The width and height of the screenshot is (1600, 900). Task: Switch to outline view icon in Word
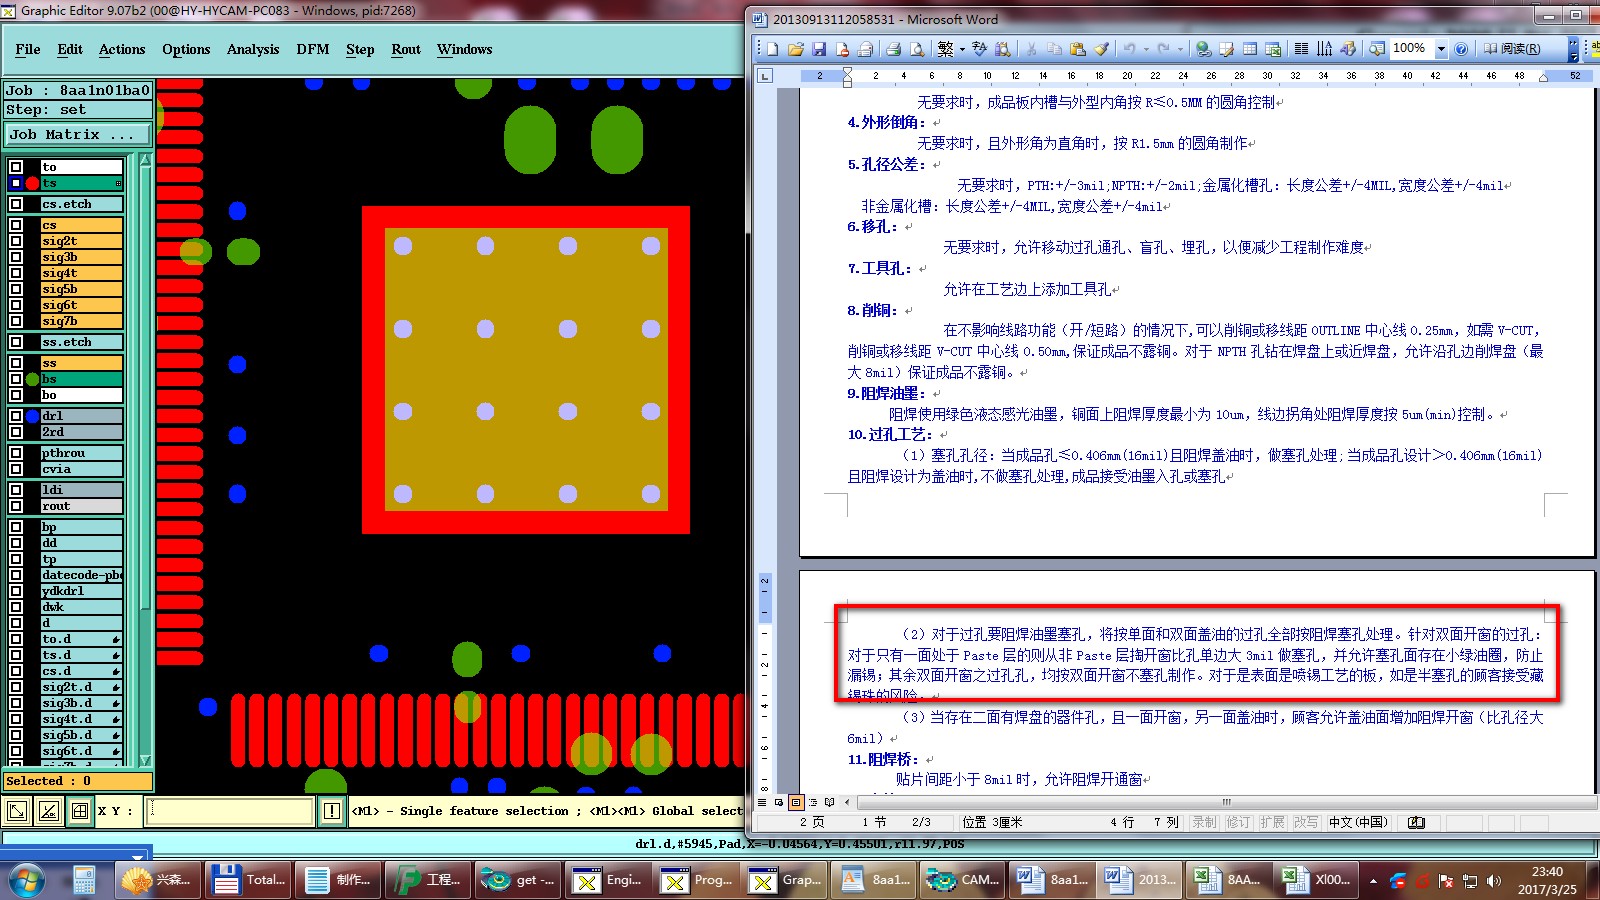point(812,802)
